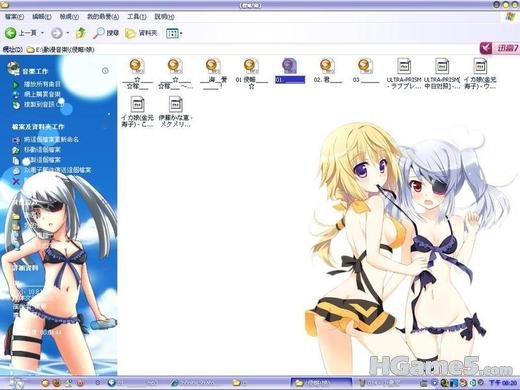Toggle the 資料夾 folders pane
This screenshot has height=390, width=520.
[141, 33]
